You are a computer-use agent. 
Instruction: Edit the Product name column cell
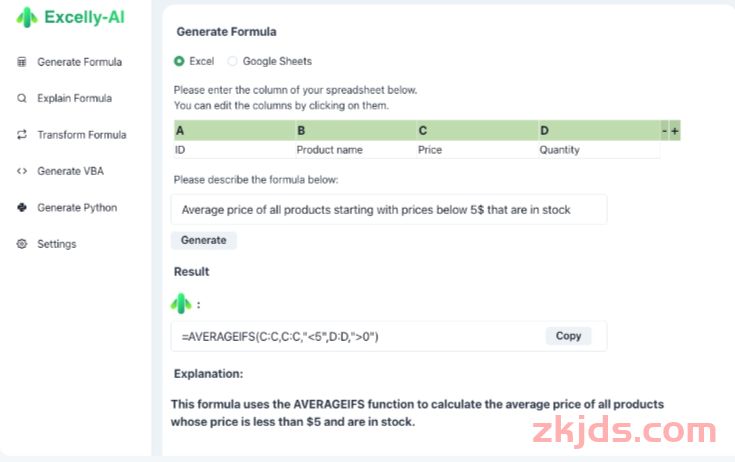click(356, 150)
